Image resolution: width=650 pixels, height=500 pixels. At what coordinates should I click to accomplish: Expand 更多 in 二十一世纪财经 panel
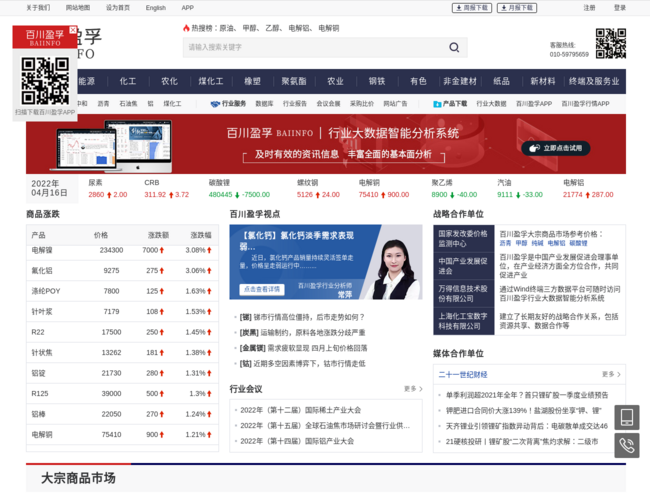610,375
